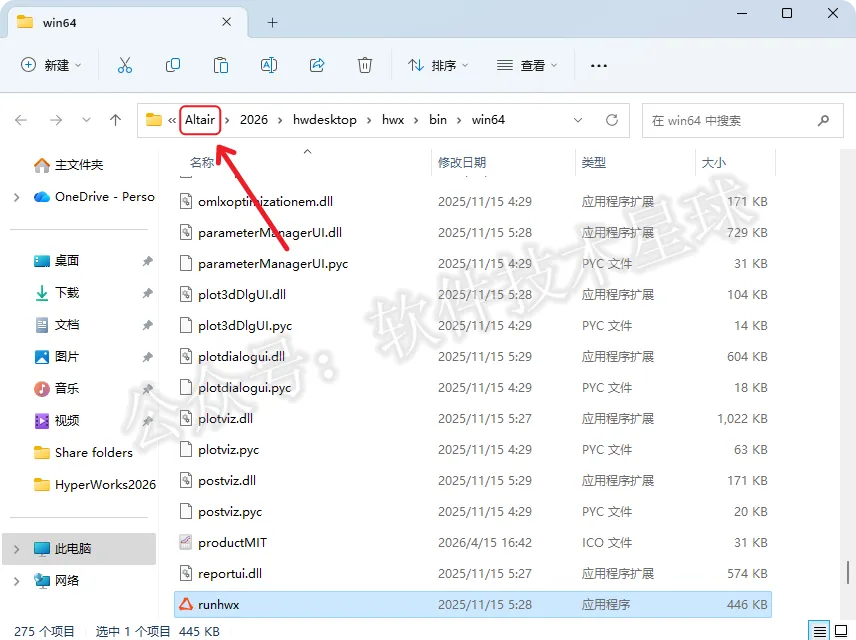Sort by the Size column header
856x640 pixels.
pos(714,162)
